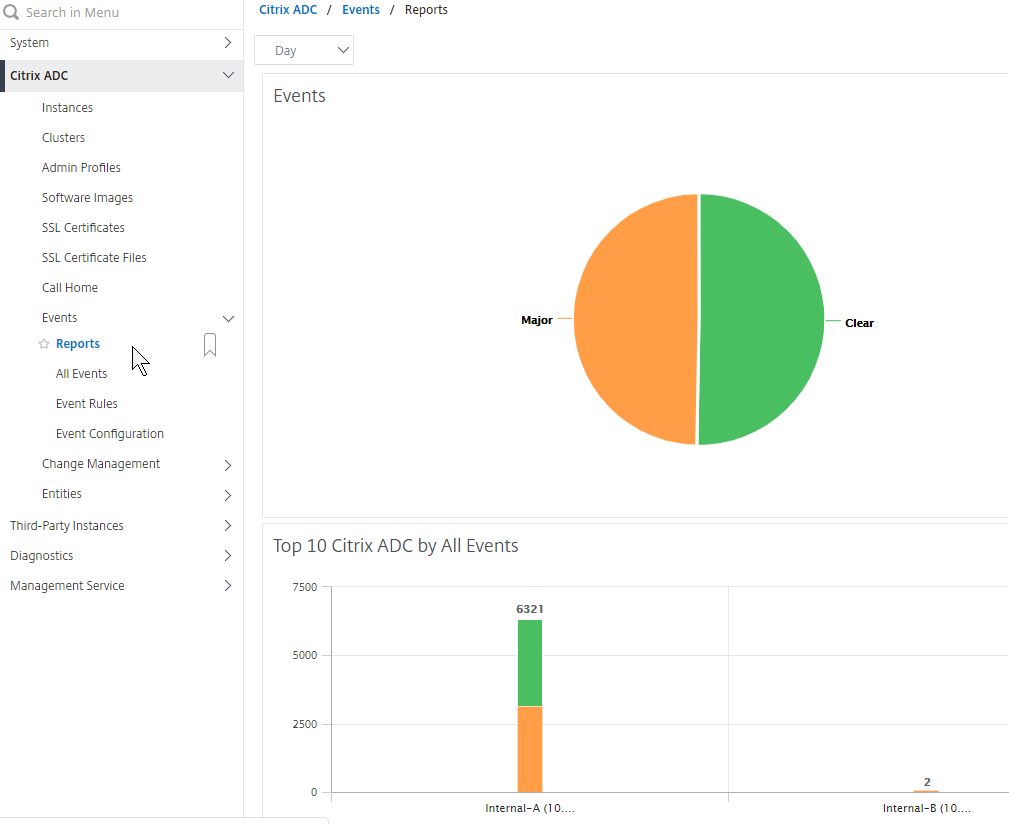Go to Clusters
The height and width of the screenshot is (824, 1009).
[x=64, y=138]
